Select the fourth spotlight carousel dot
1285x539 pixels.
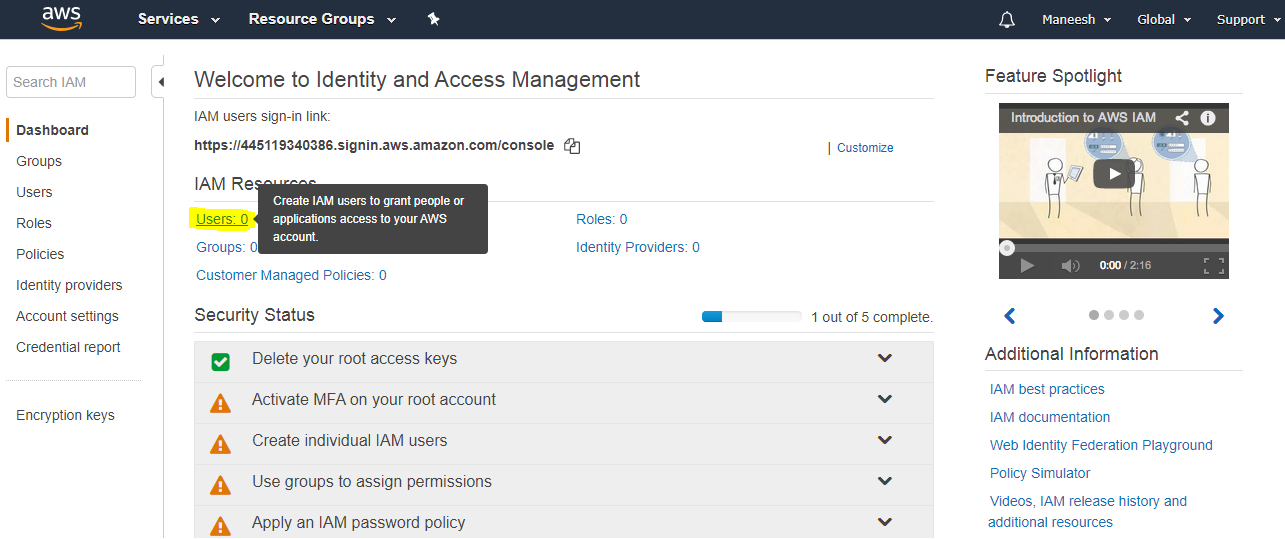1139,315
